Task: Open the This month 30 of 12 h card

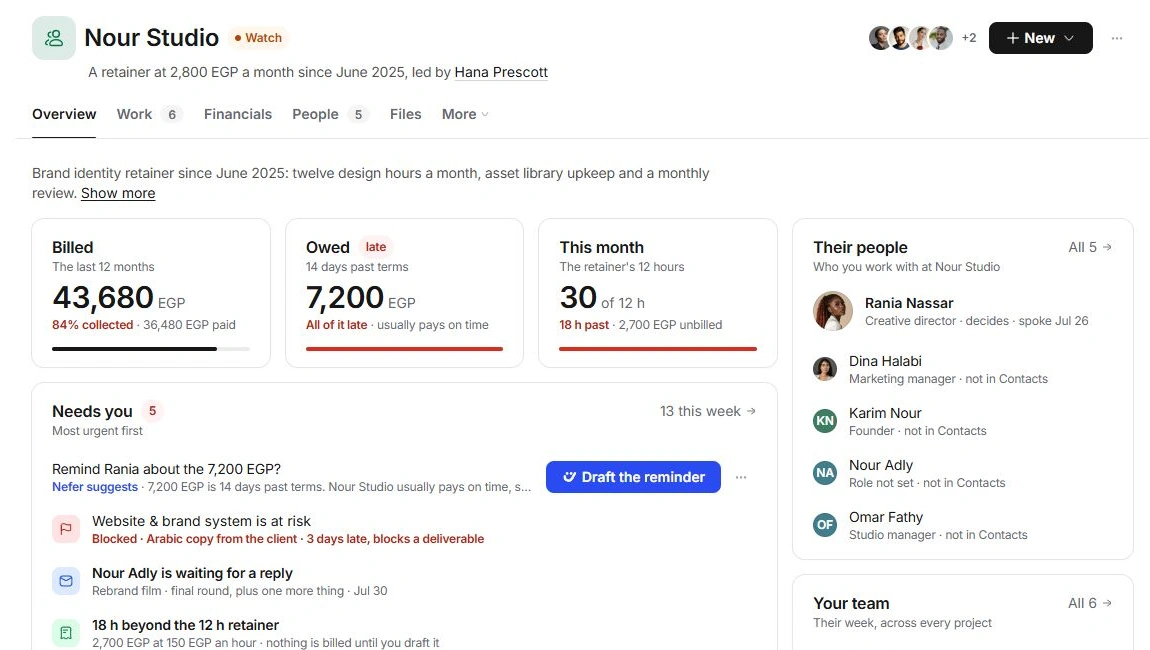Action: pyautogui.click(x=658, y=293)
